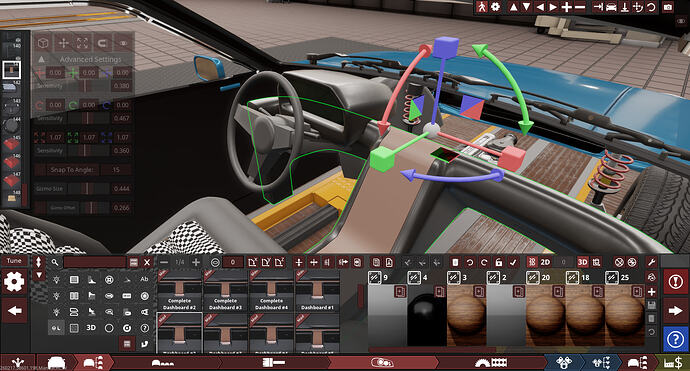Viewport: 690px width, 371px height.
Task: Select the steering wheel fixture category icon
Action: click(109, 279)
